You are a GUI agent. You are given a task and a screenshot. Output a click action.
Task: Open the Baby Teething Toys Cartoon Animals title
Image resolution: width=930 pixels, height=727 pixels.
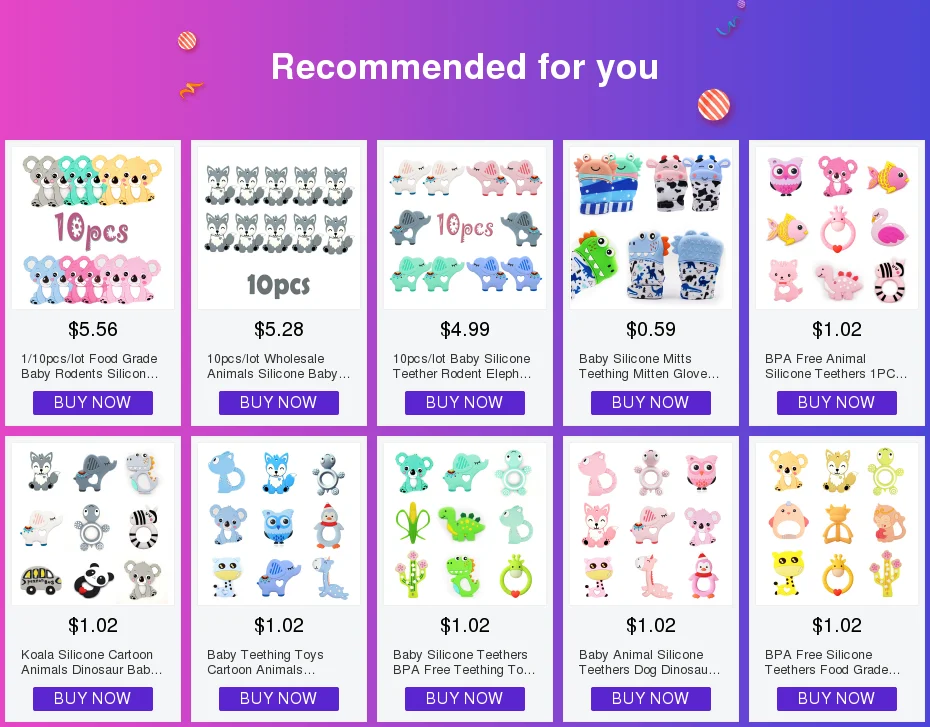[265, 662]
